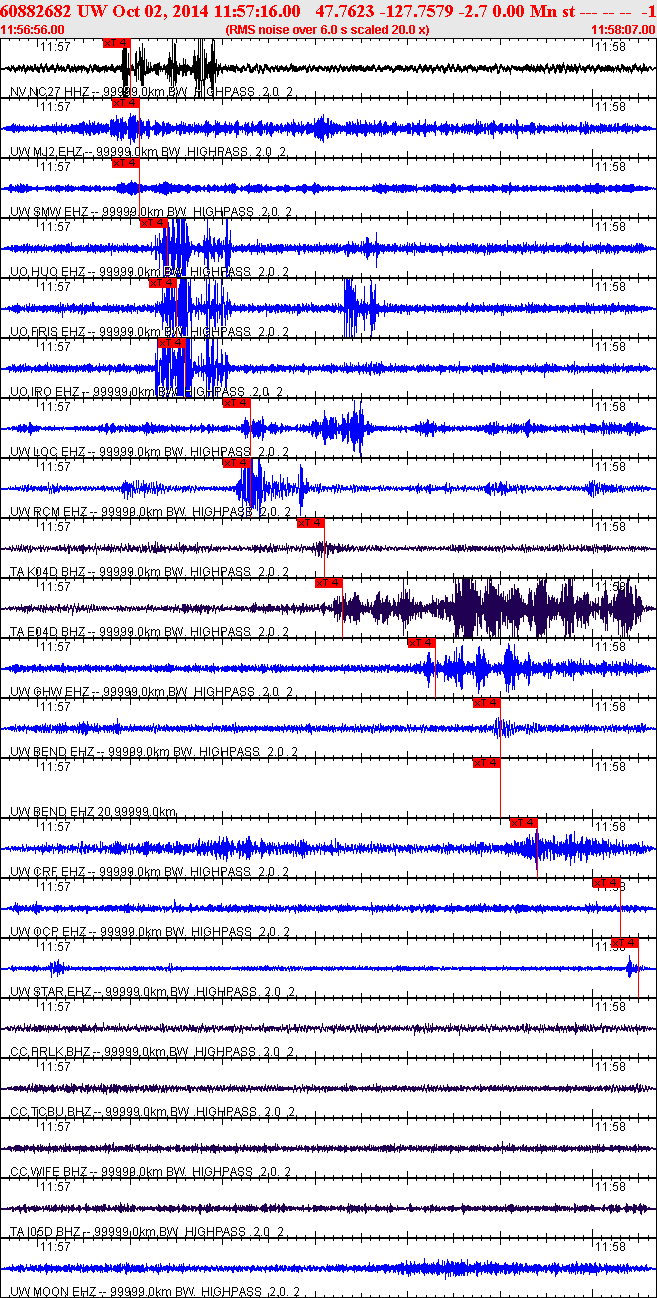Select the red pick marker on K04D trace

[x=310, y=523]
